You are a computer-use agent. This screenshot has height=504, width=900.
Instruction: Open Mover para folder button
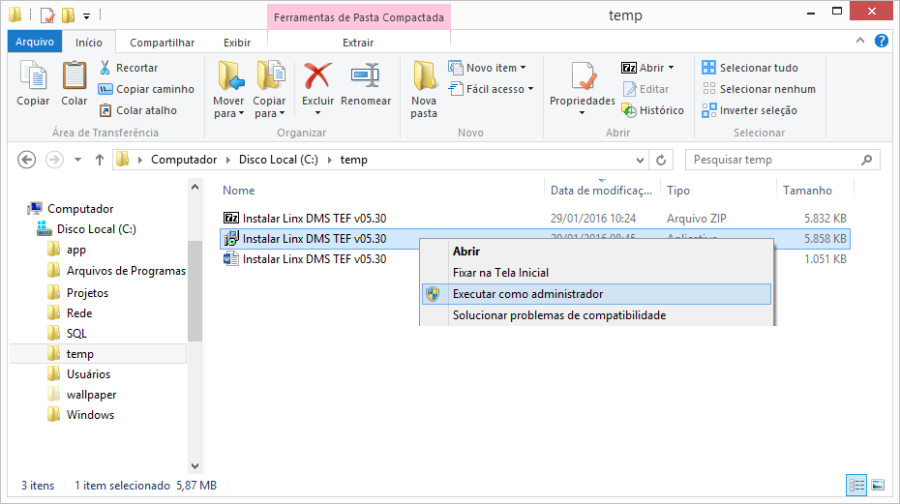[x=229, y=89]
